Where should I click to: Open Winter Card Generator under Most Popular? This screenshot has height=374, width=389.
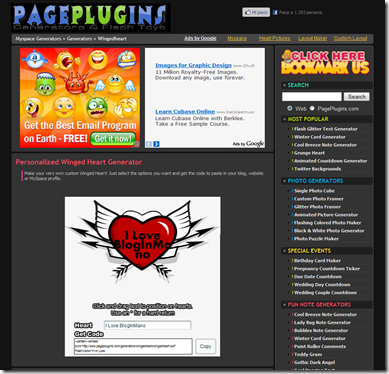click(319, 137)
